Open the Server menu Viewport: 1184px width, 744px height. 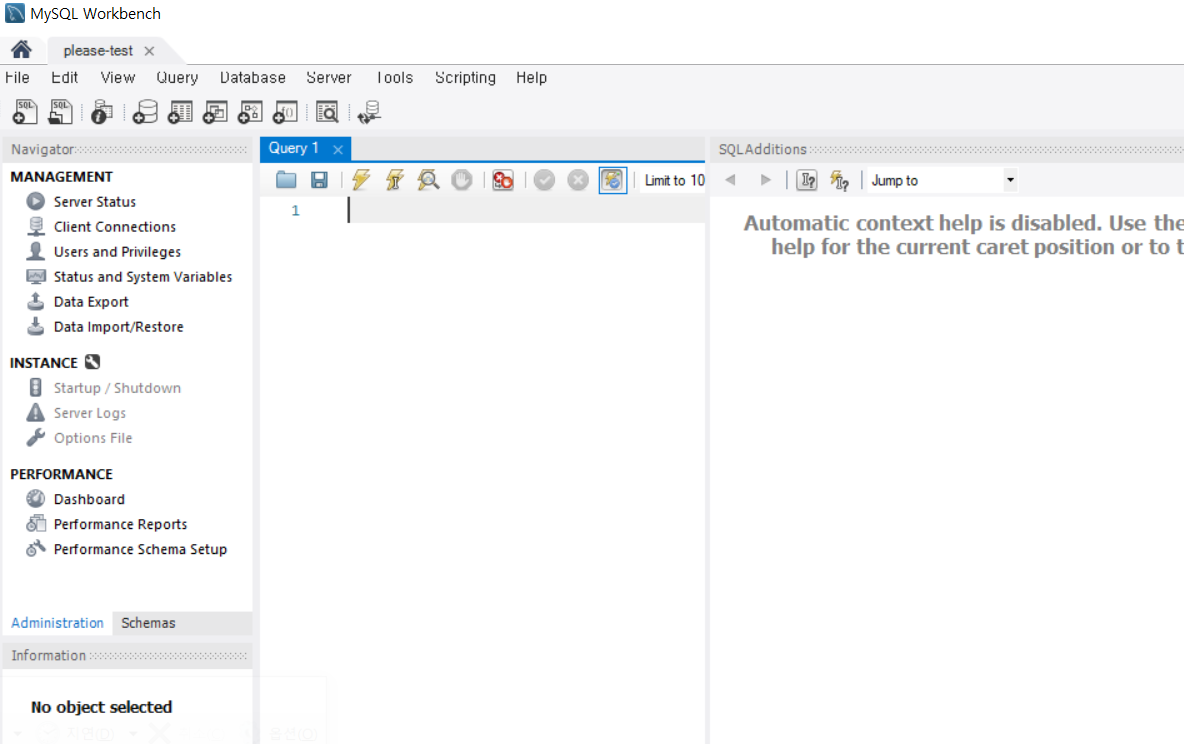point(329,77)
